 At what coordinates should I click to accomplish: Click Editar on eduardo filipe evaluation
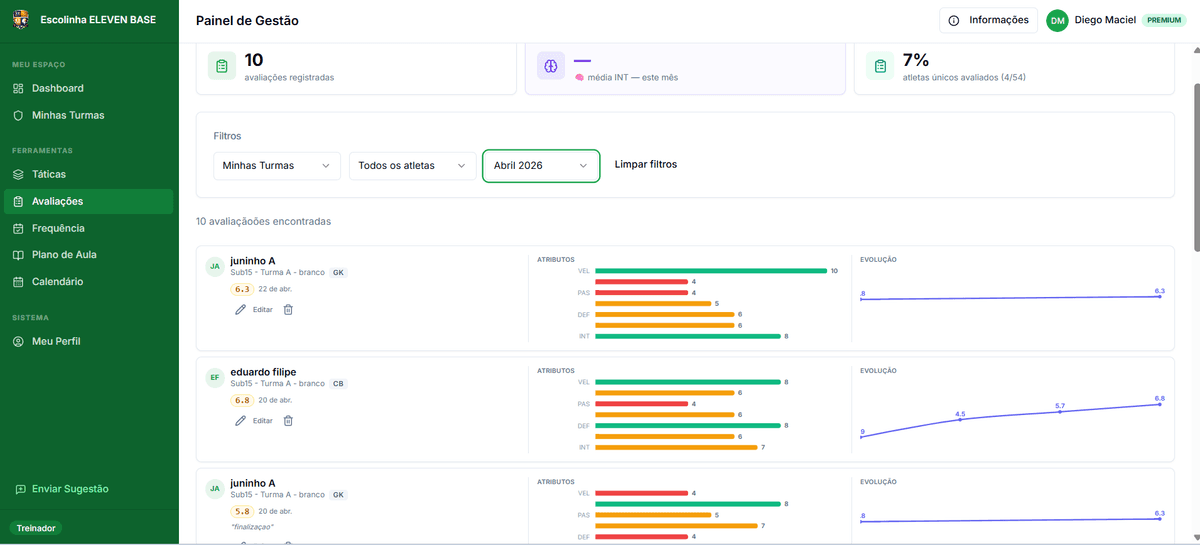point(262,421)
